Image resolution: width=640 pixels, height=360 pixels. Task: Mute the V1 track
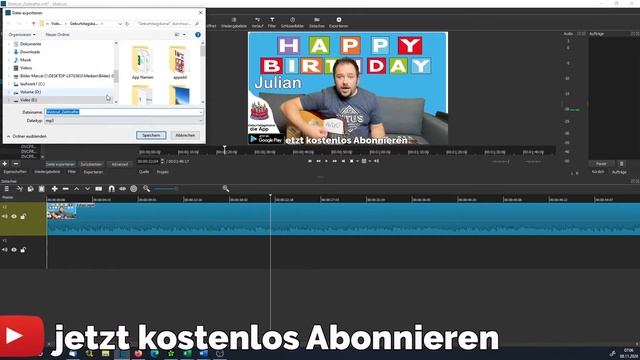(x=5, y=249)
